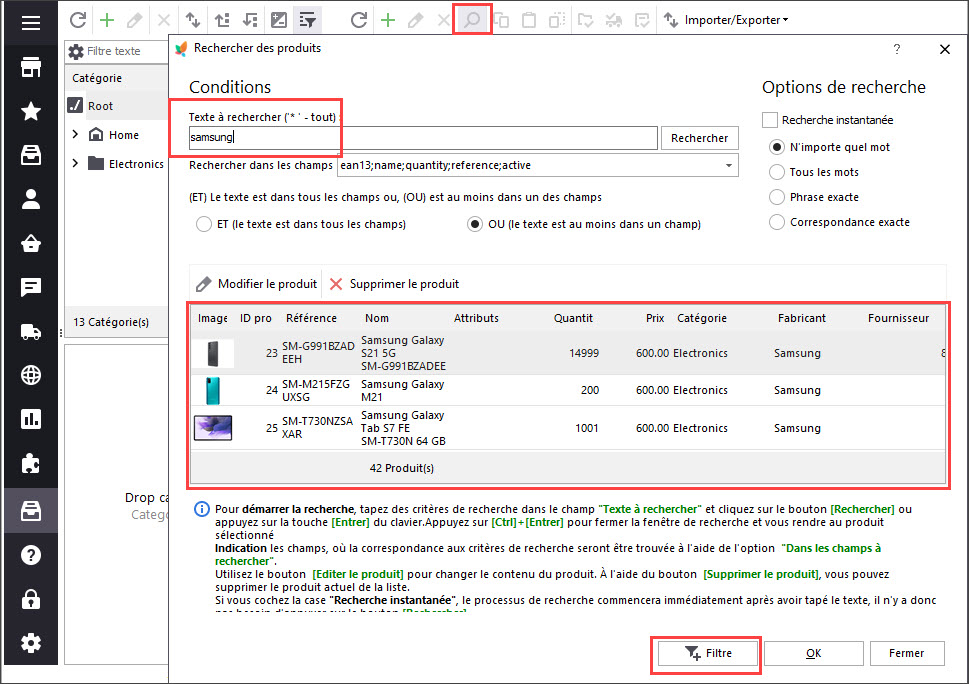Refresh the category list
969x684 pixels.
coord(78,20)
